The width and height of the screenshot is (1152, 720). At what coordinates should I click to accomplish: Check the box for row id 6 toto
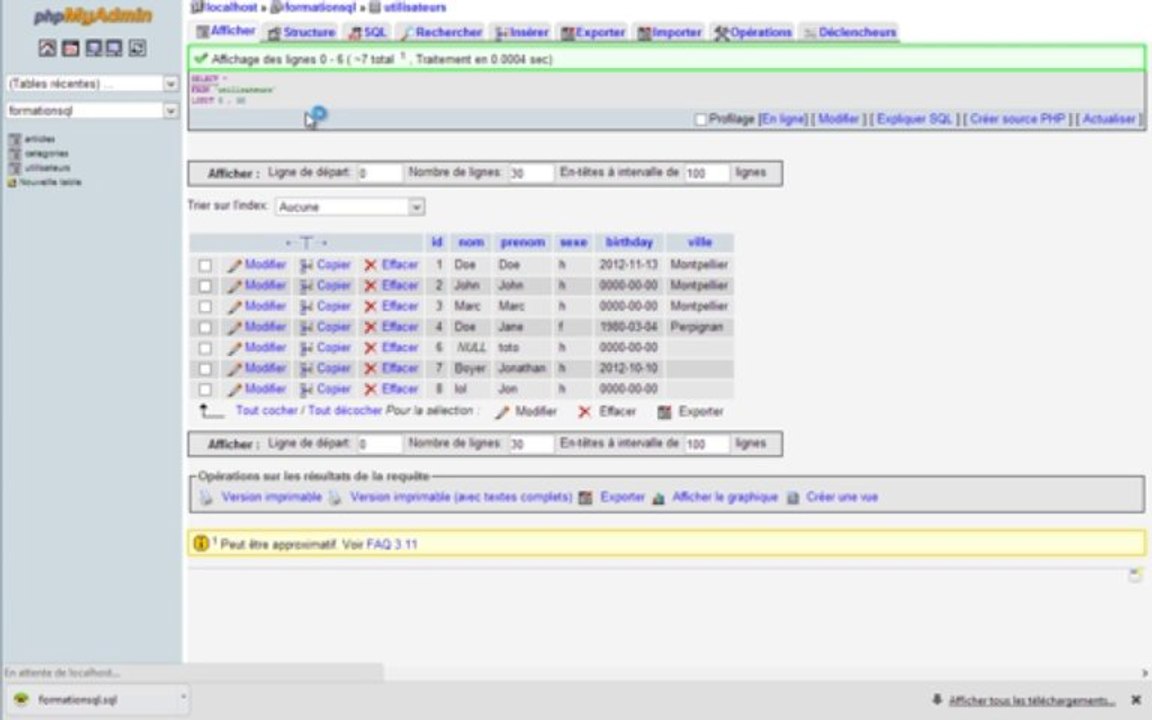[x=205, y=348]
